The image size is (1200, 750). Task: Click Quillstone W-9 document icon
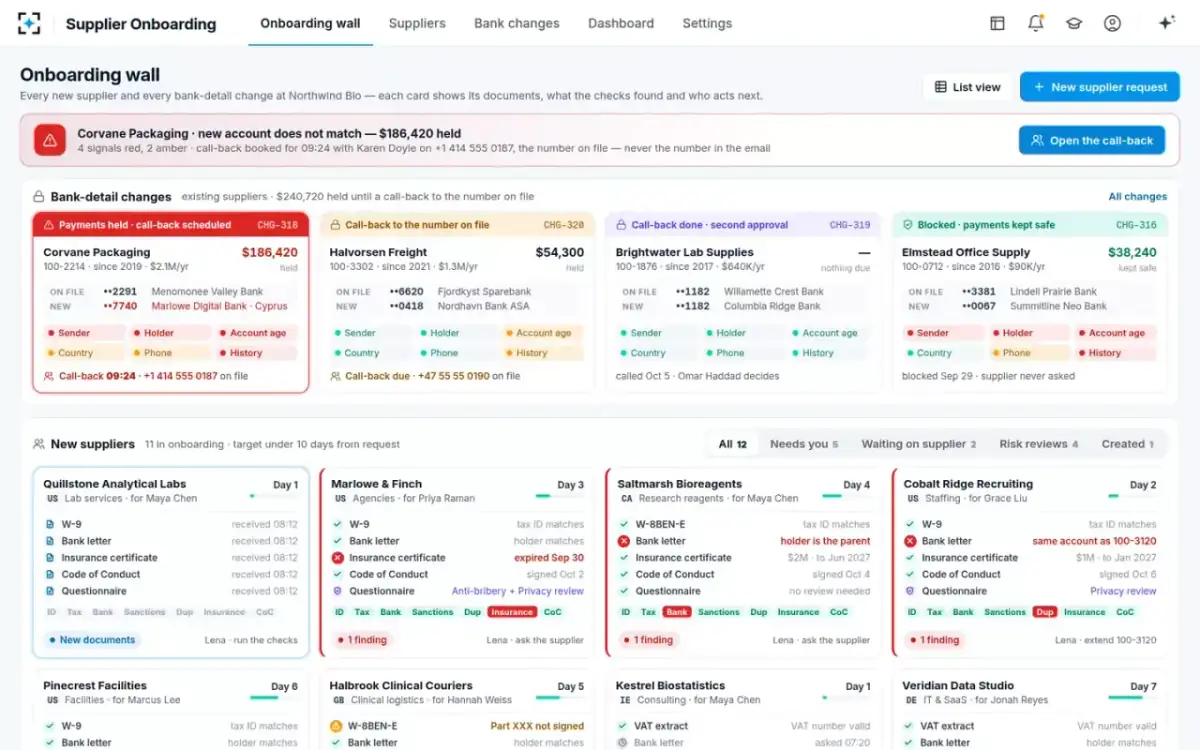(x=50, y=524)
